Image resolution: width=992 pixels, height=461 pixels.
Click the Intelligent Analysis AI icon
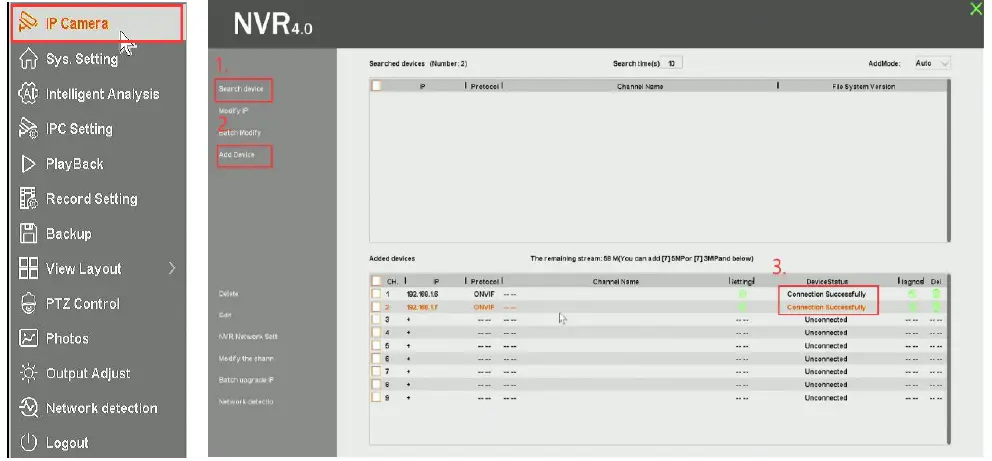pos(28,94)
